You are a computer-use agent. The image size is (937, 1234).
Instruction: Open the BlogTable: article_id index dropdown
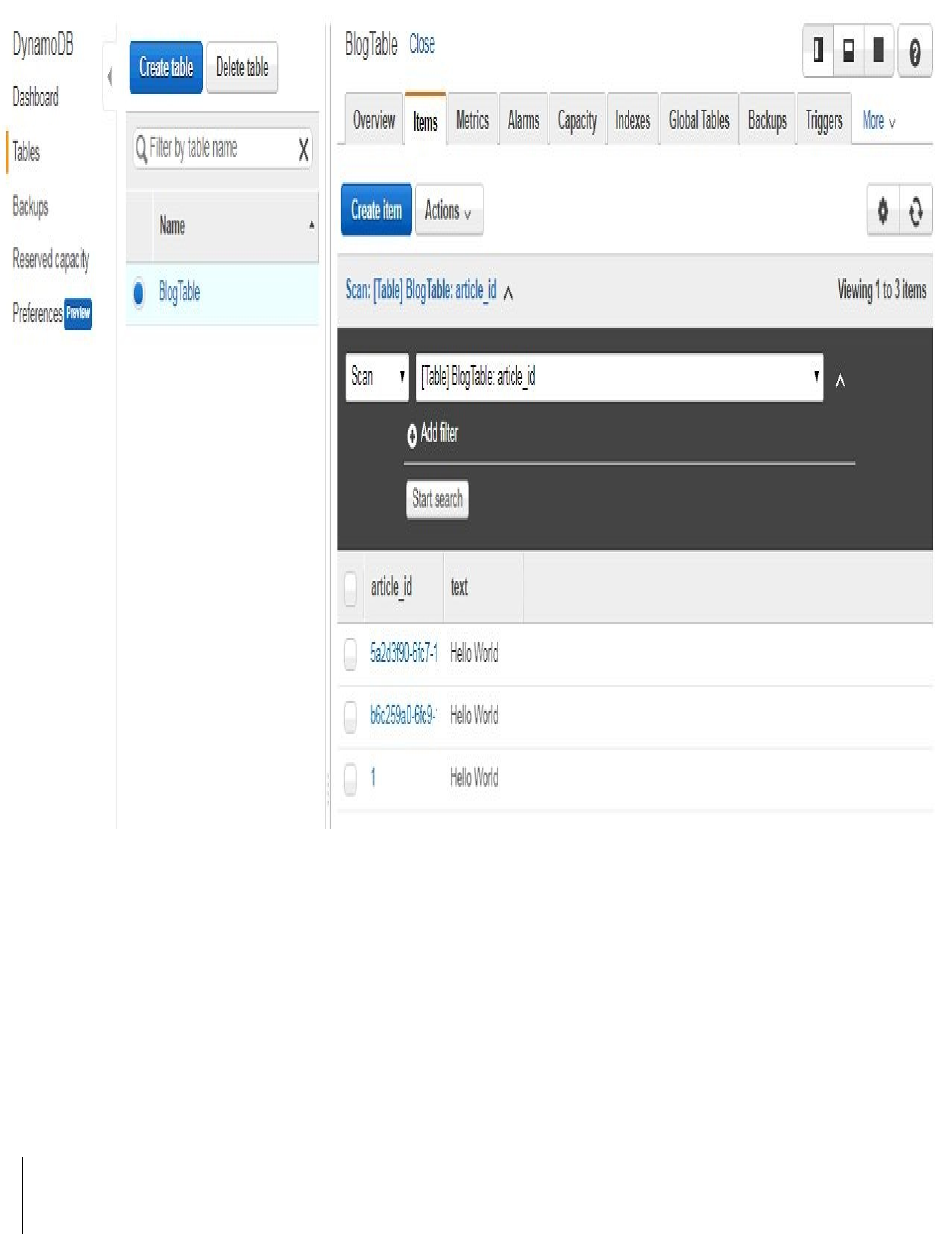(620, 378)
